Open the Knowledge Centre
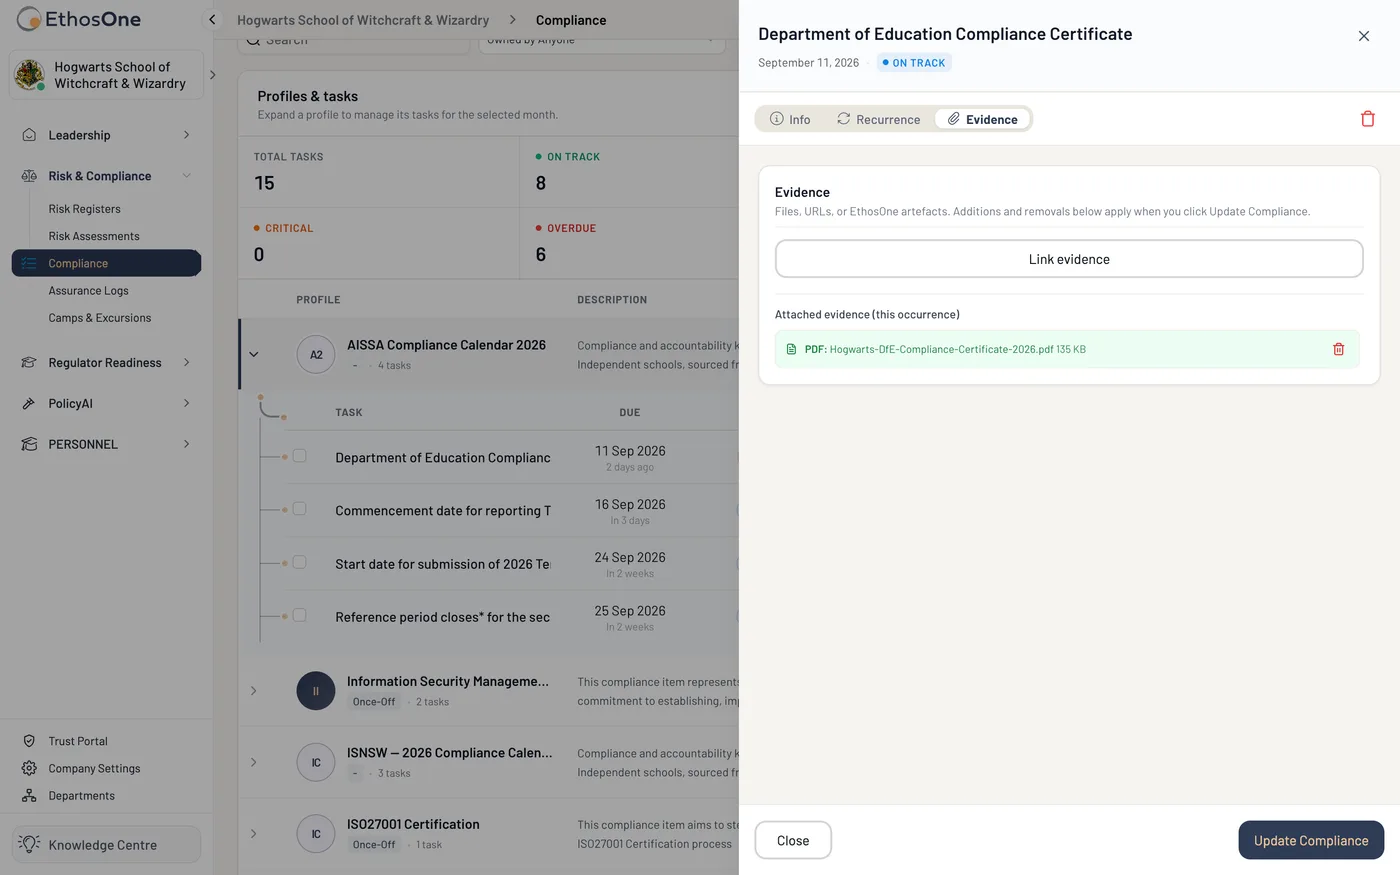 tap(106, 845)
